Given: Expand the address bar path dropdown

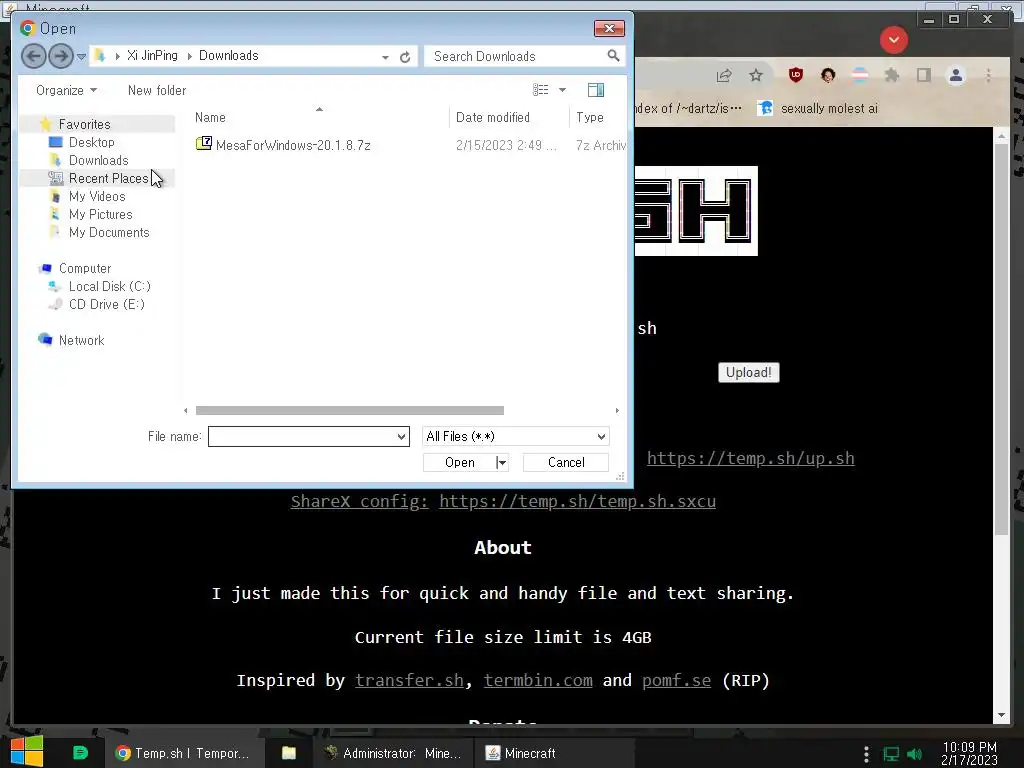Looking at the screenshot, I should [x=385, y=57].
